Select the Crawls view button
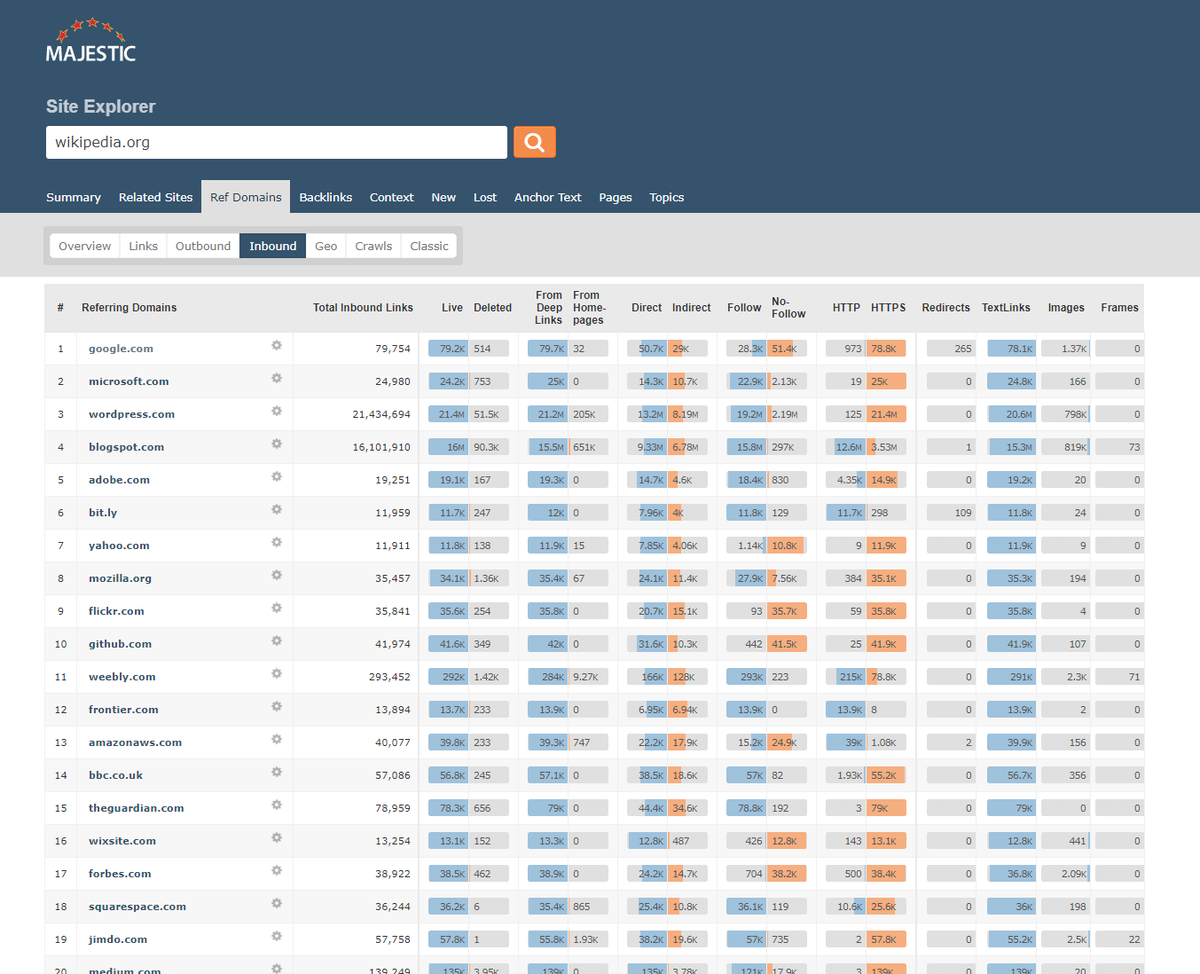Screen dimensions: 1200x974 point(373,246)
